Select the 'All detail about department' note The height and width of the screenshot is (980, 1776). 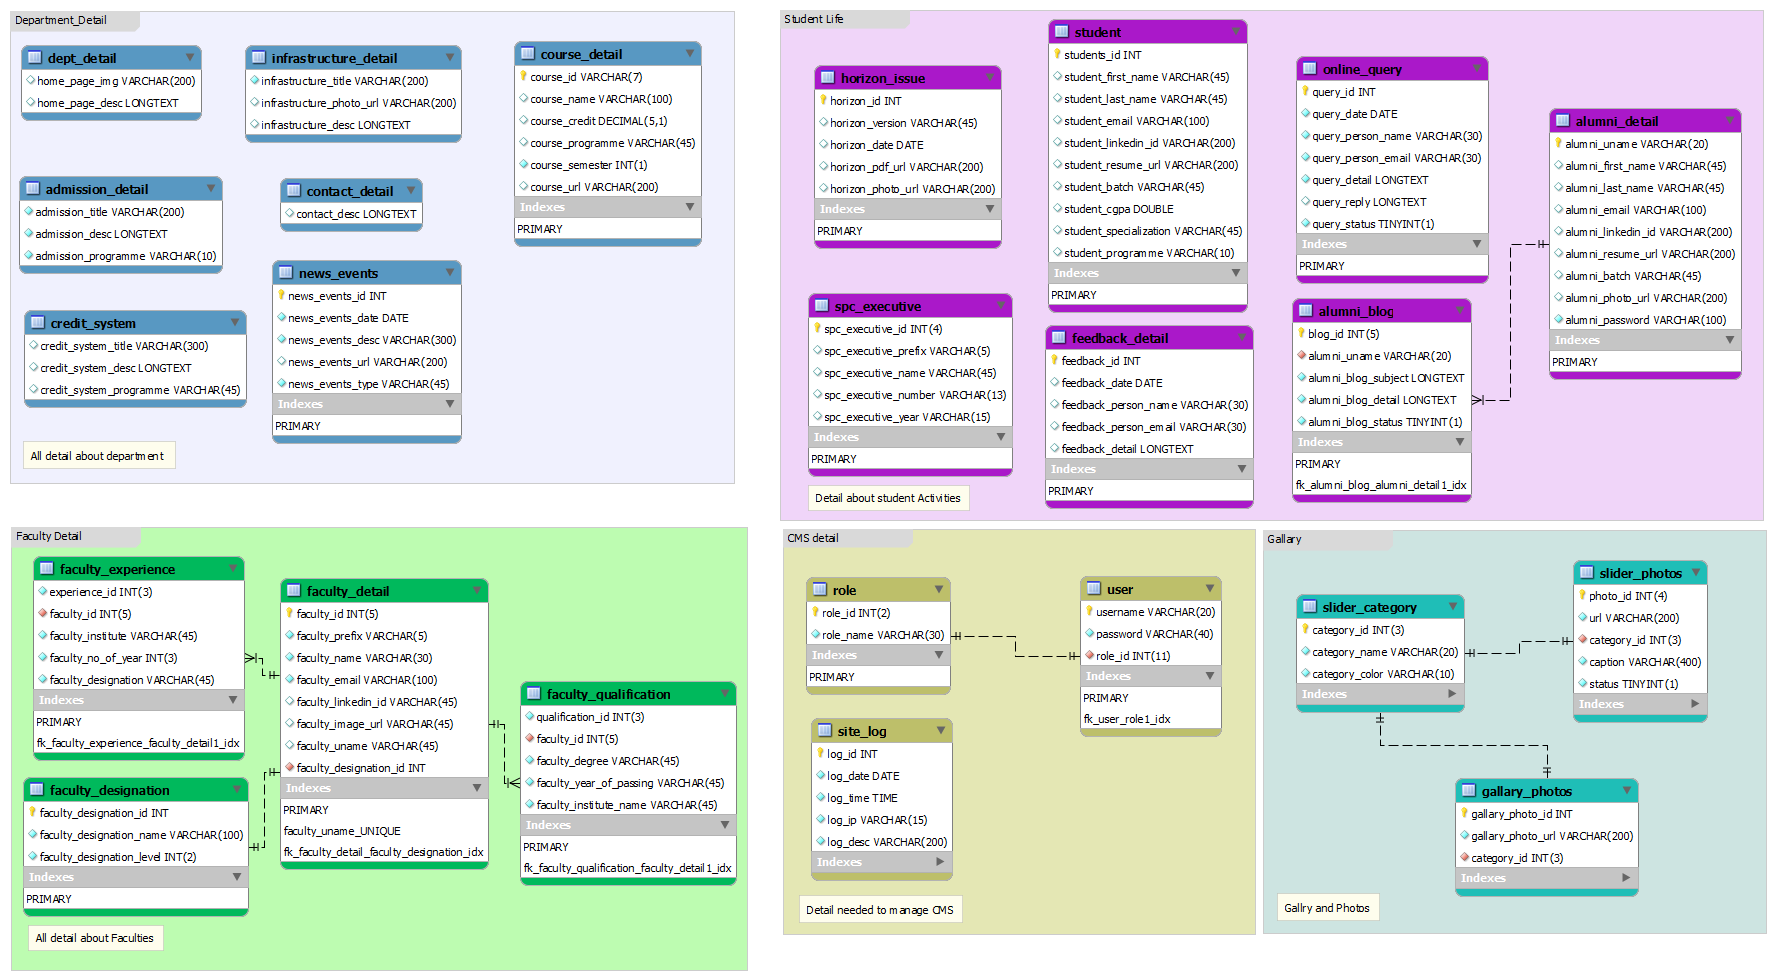99,455
